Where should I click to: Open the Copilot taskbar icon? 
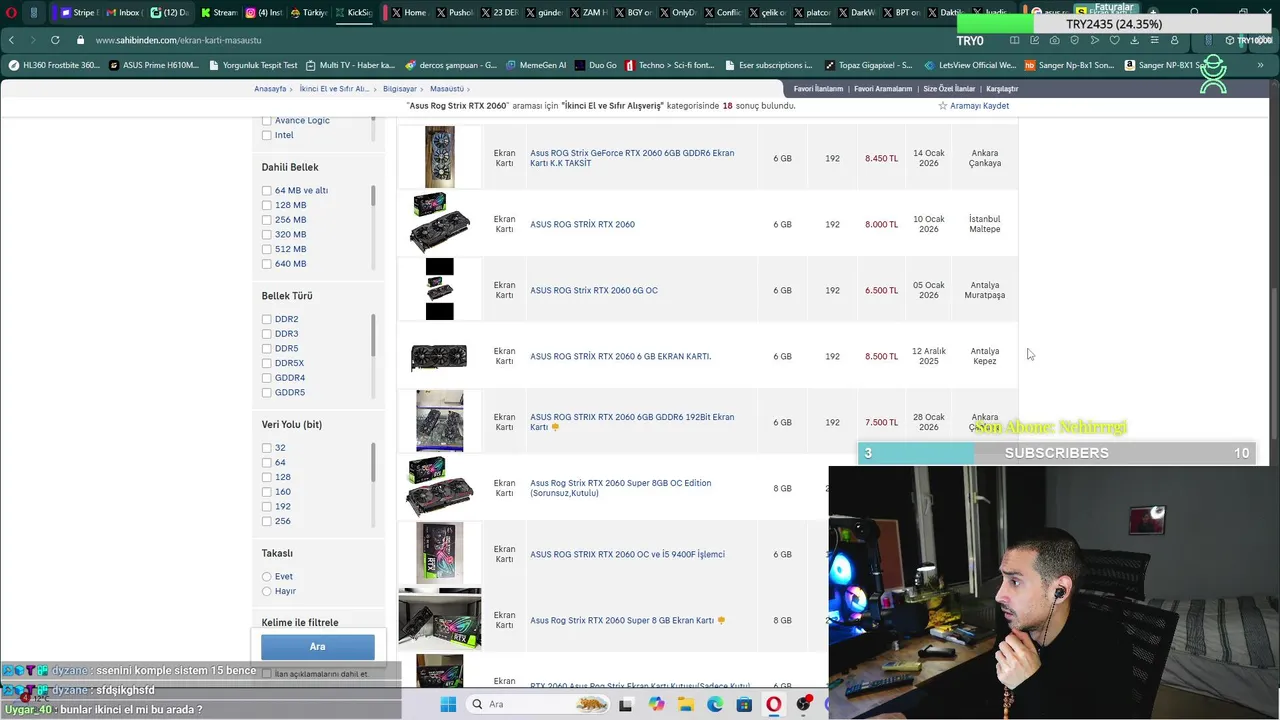(656, 704)
